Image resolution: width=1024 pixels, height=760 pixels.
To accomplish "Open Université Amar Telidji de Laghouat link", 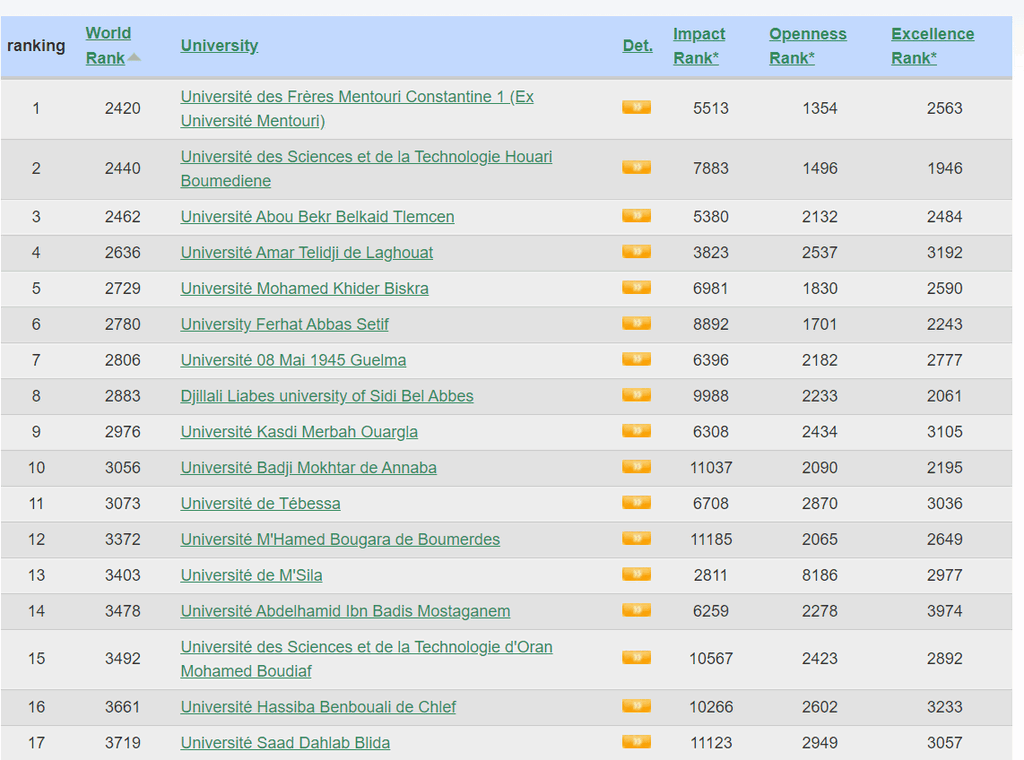I will tap(307, 253).
